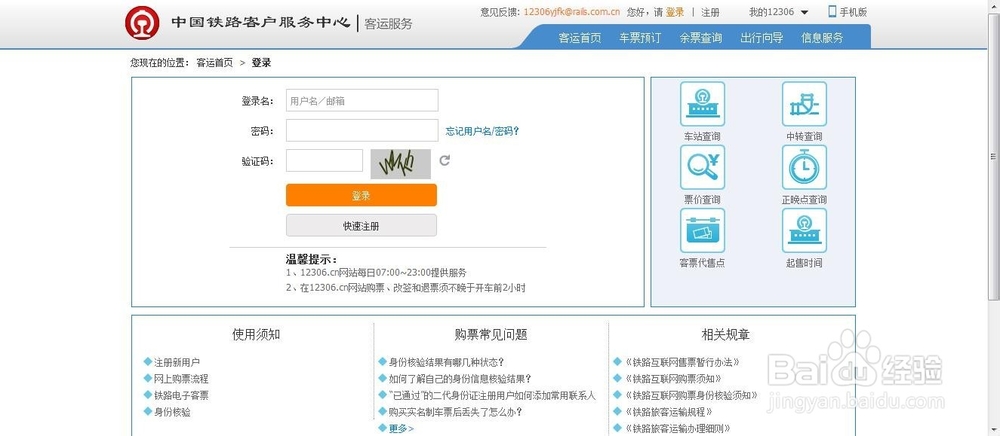Click the China Railway logo
This screenshot has height=436, width=1000.
(x=142, y=23)
